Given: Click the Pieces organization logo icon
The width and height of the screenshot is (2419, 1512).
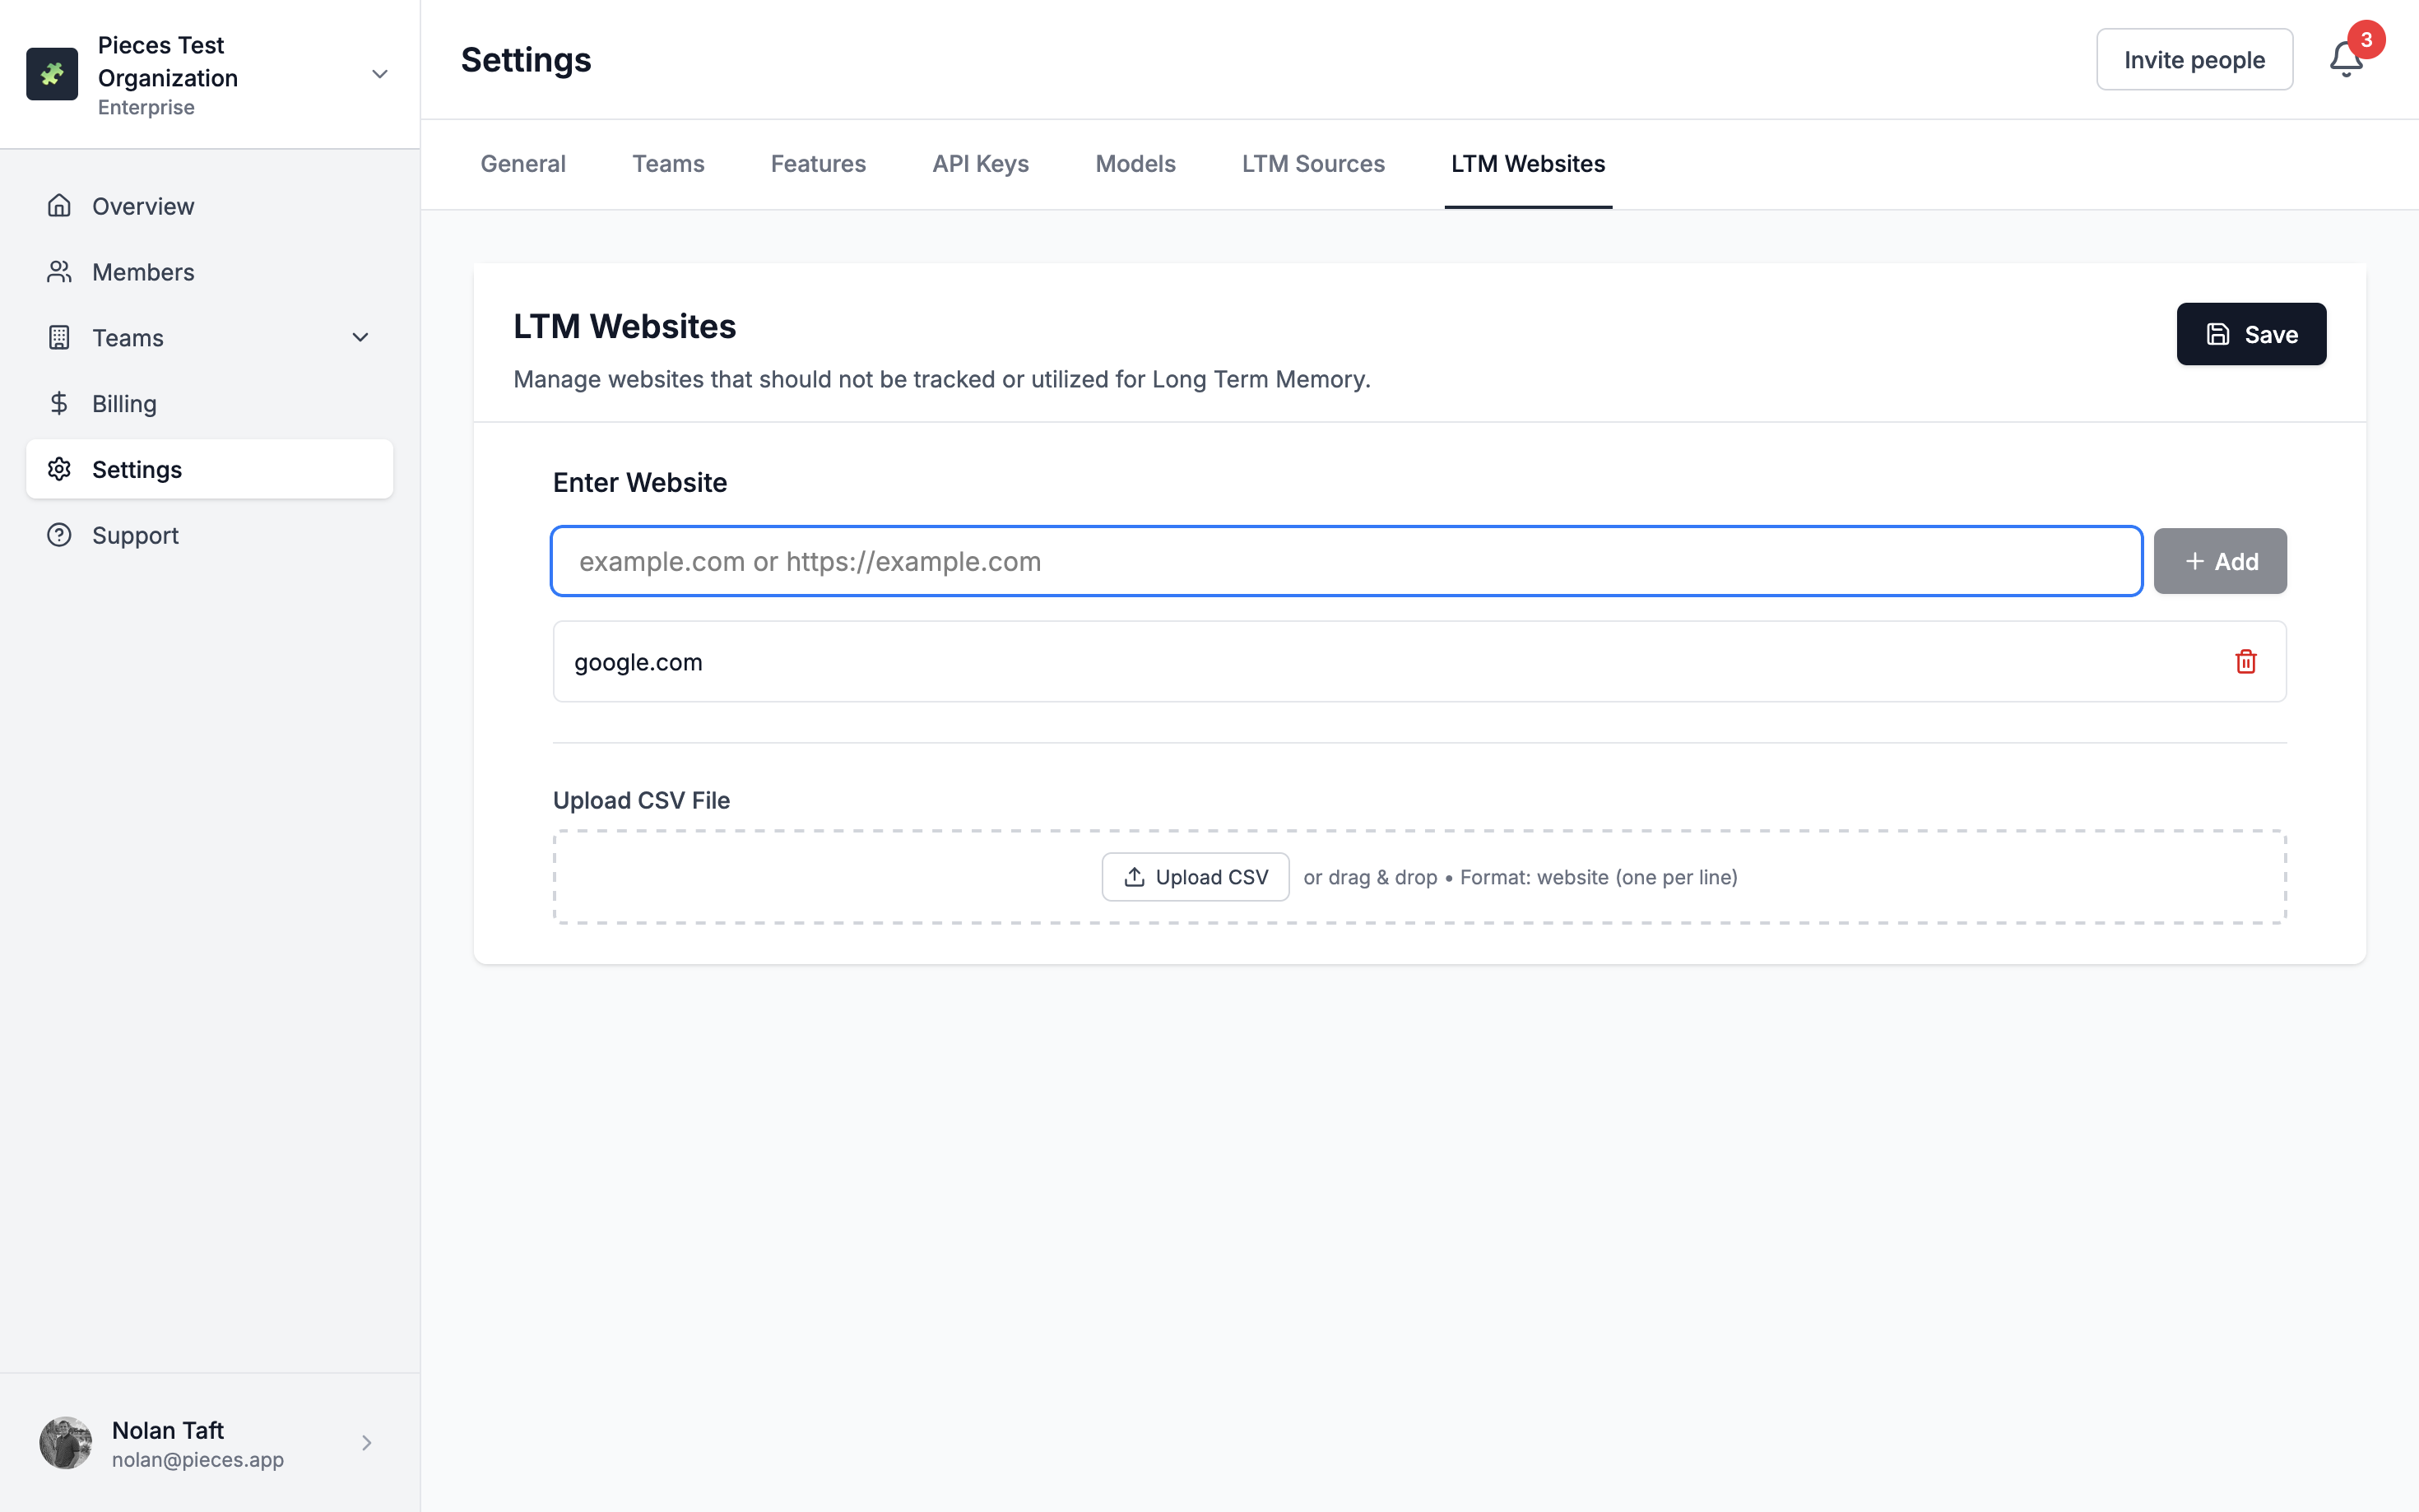Looking at the screenshot, I should [x=52, y=74].
